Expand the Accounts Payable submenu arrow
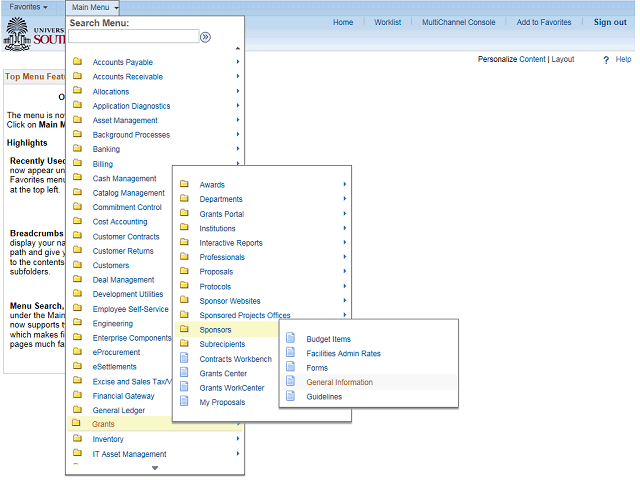 pos(238,62)
